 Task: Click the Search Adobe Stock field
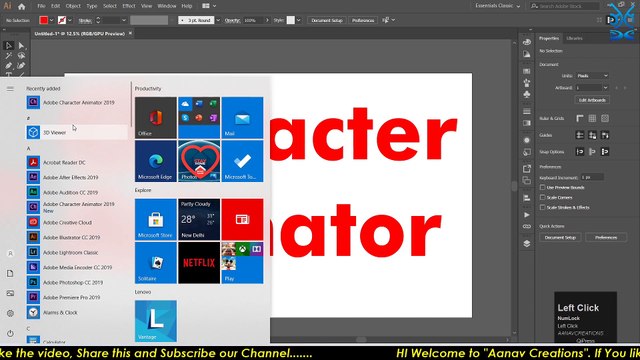564,6
